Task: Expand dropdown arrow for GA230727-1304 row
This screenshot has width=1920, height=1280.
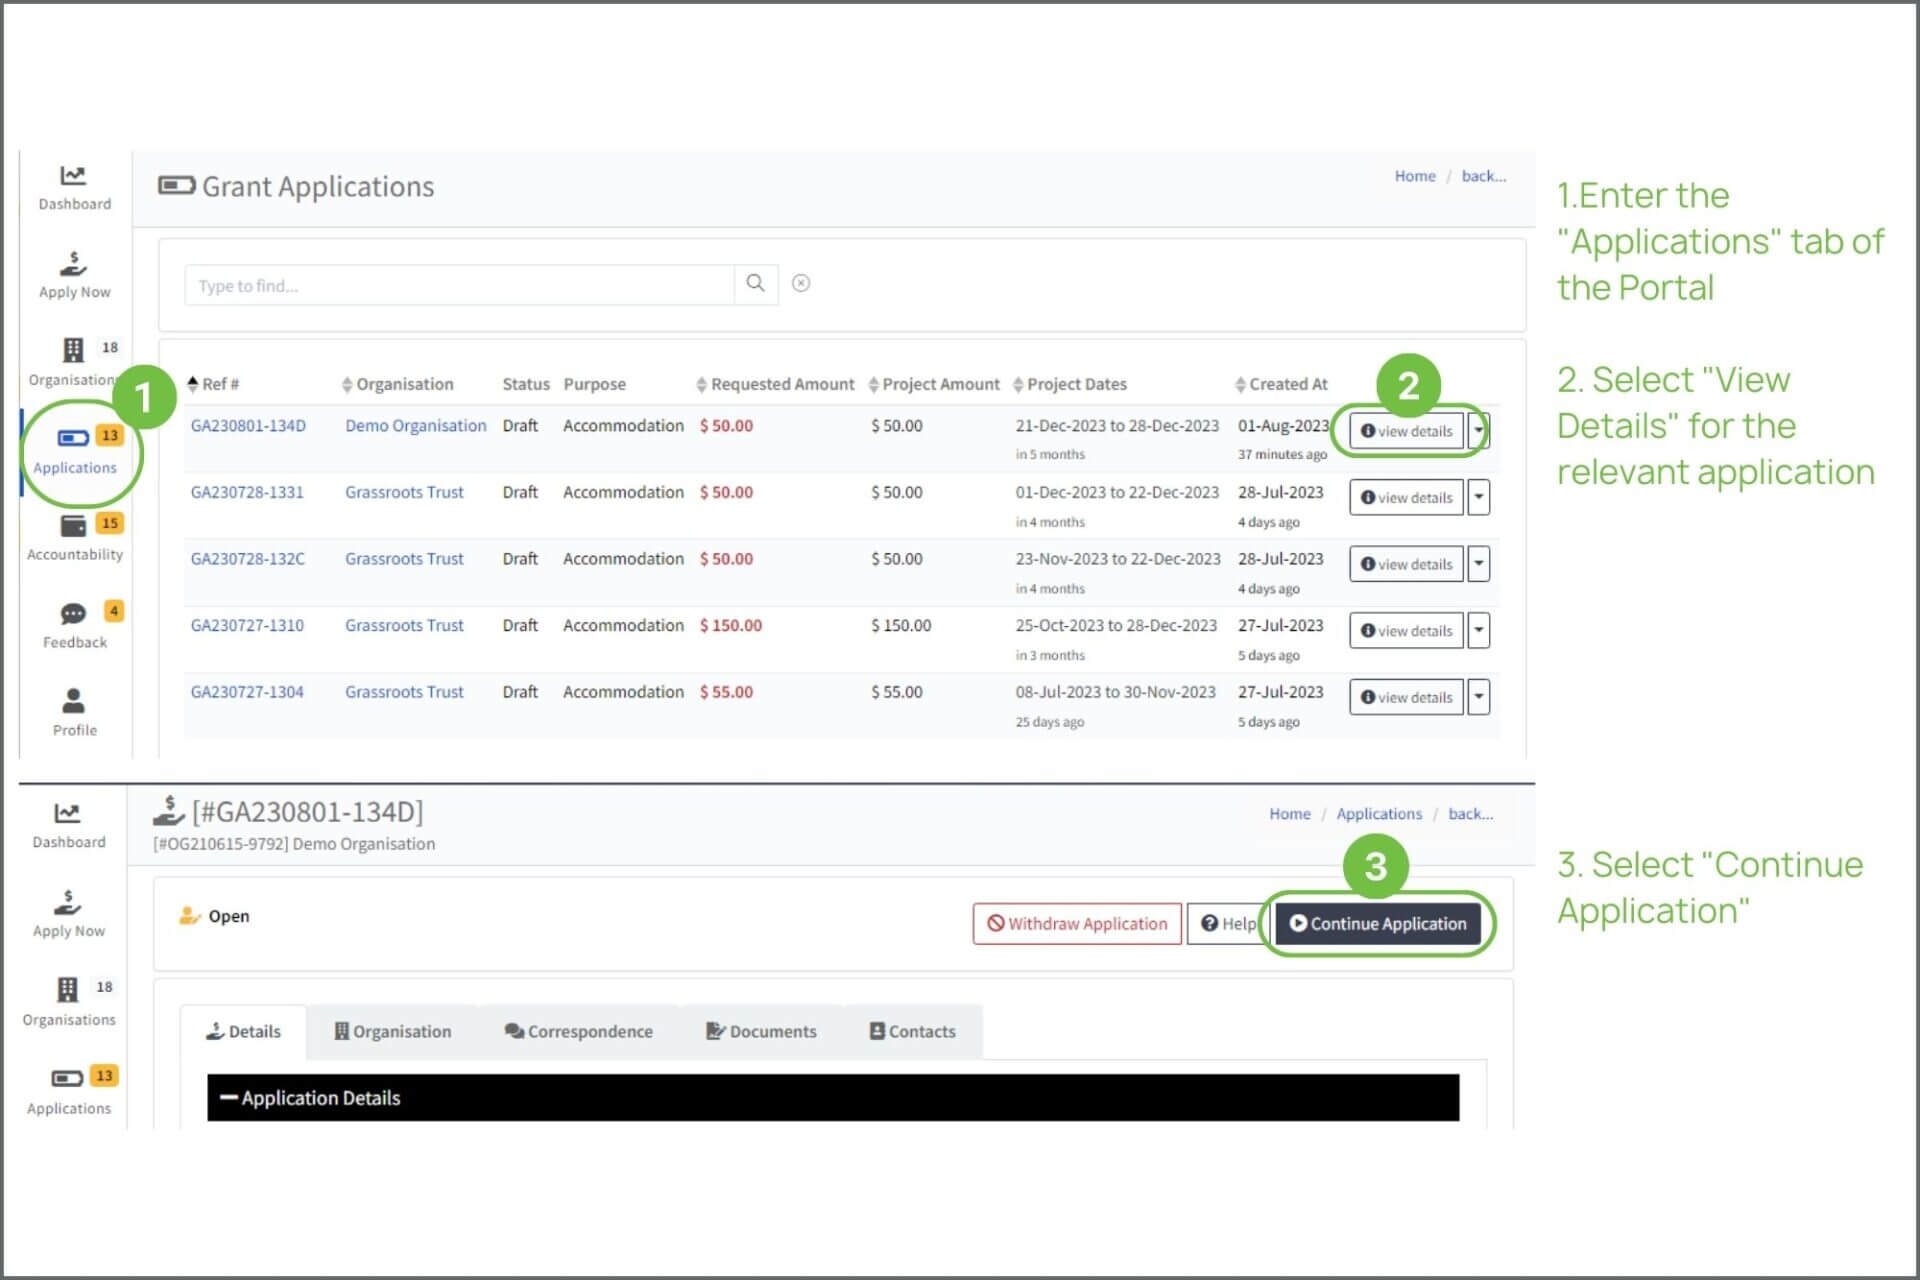Action: click(1478, 697)
